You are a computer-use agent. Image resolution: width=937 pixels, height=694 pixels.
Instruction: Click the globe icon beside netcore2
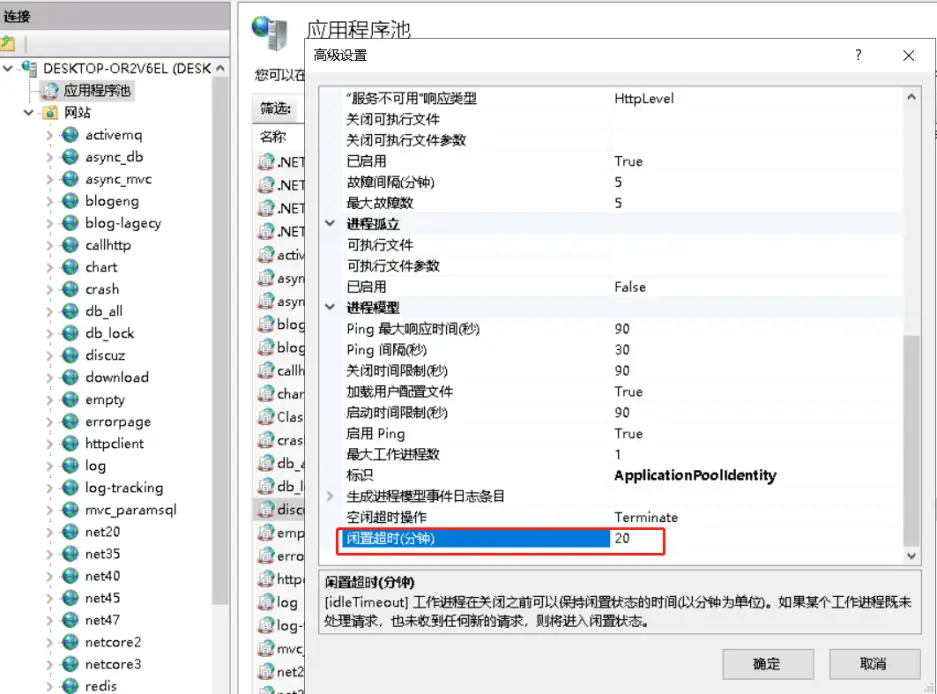click(x=69, y=642)
